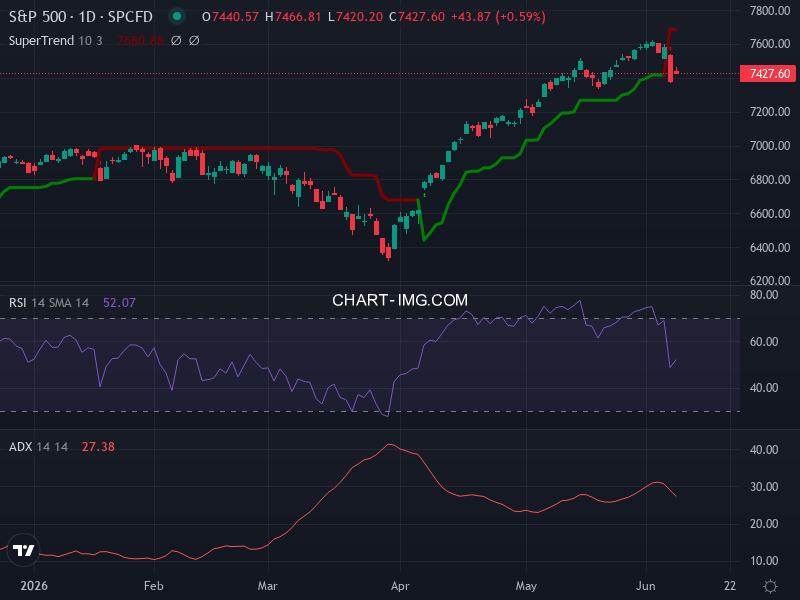Click the S&P 500 symbol title

(x=81, y=17)
